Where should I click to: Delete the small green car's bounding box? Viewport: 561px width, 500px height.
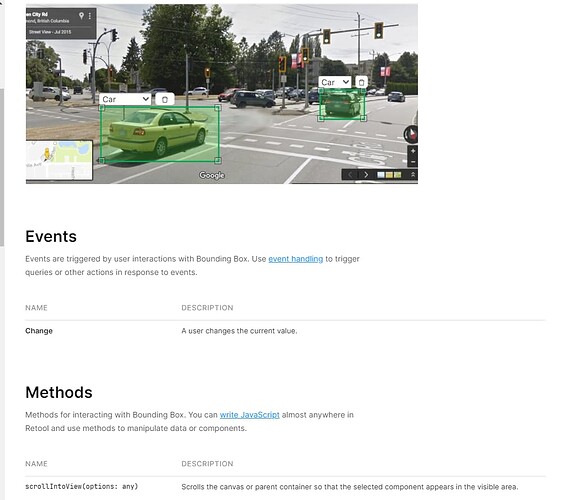click(361, 82)
